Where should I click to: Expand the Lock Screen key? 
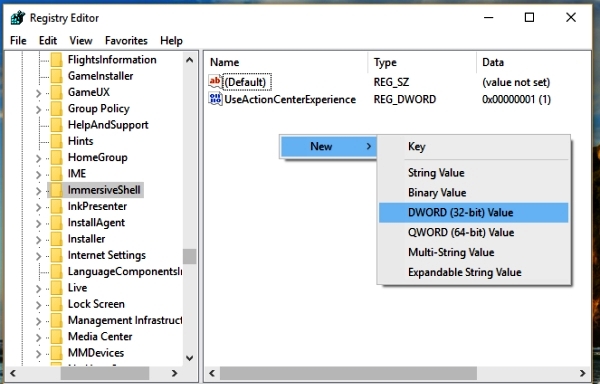[38, 304]
